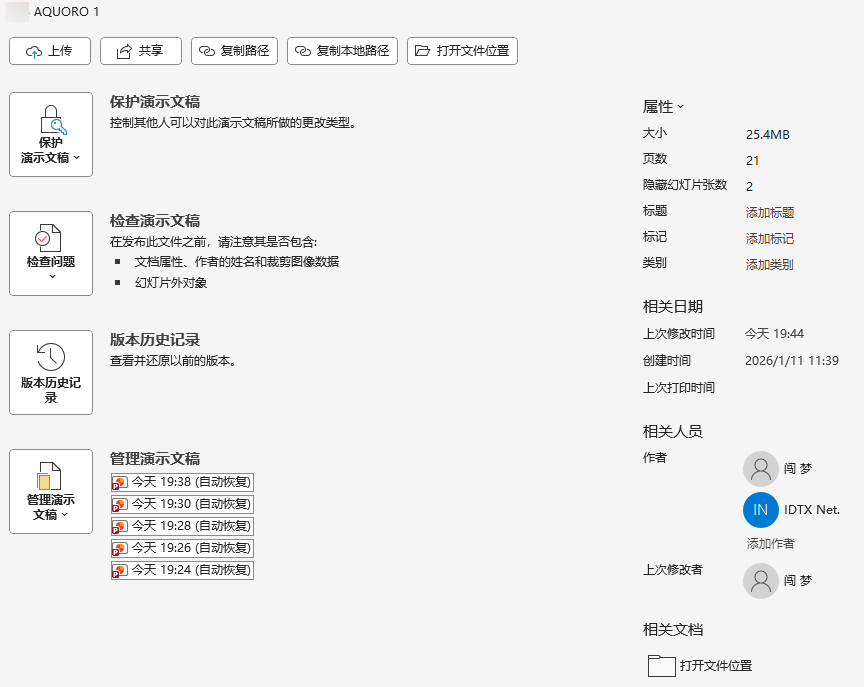Click 复制路径 to copy the file path
The image size is (864, 687).
pyautogui.click(x=234, y=50)
